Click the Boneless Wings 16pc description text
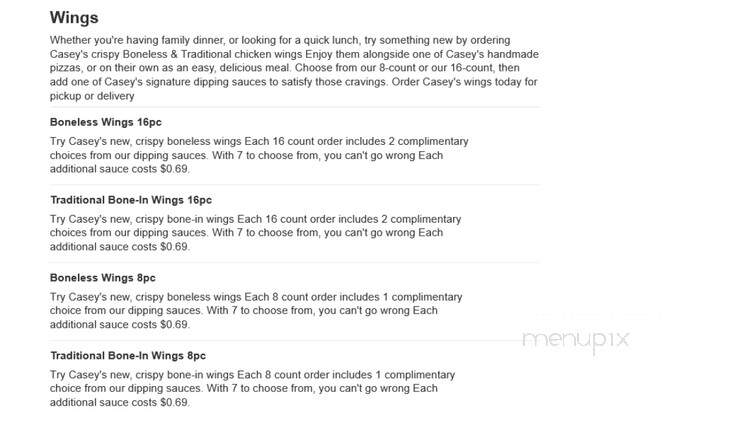This screenshot has height=422, width=755. pos(259,155)
